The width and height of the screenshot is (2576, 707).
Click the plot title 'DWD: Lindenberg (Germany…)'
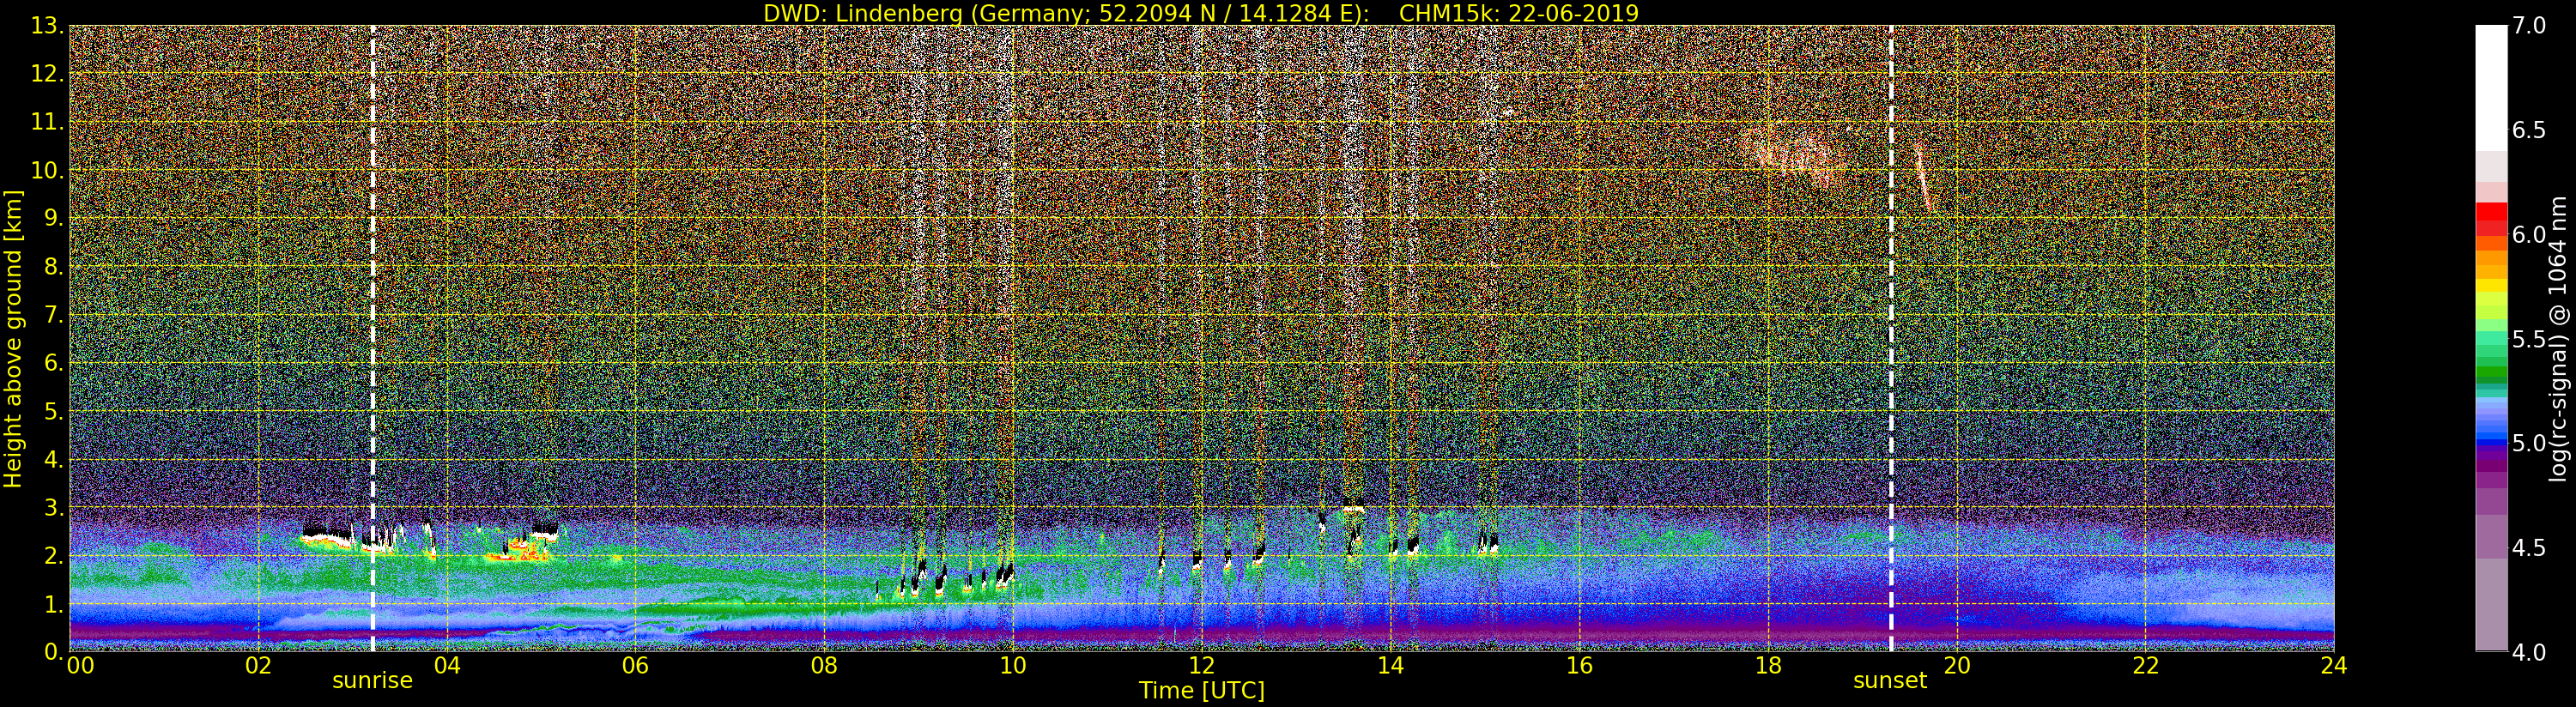tap(1201, 13)
